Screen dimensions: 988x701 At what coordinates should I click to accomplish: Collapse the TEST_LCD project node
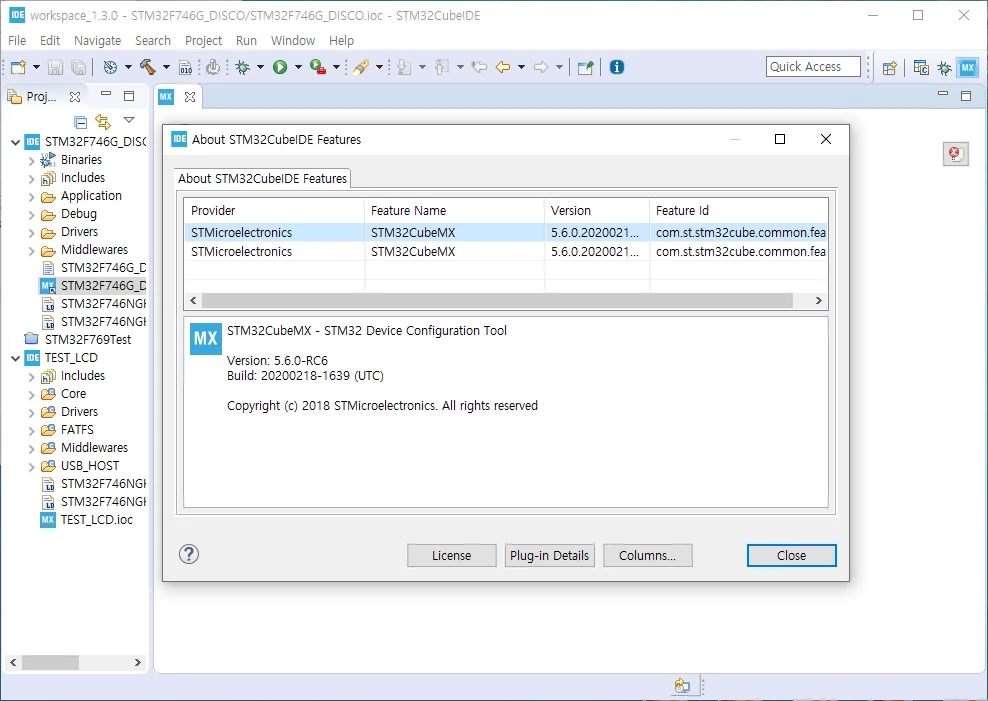tap(15, 358)
